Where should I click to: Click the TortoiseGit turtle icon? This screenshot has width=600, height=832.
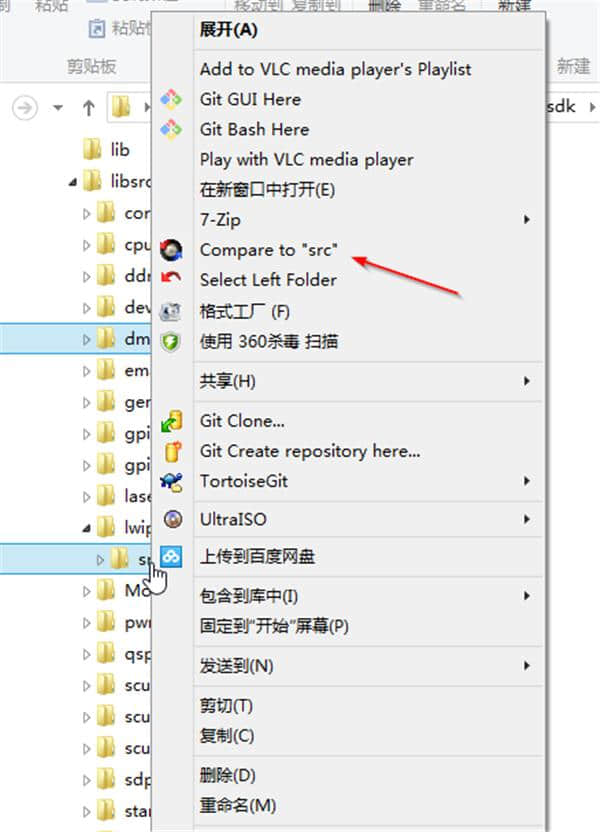tap(171, 482)
